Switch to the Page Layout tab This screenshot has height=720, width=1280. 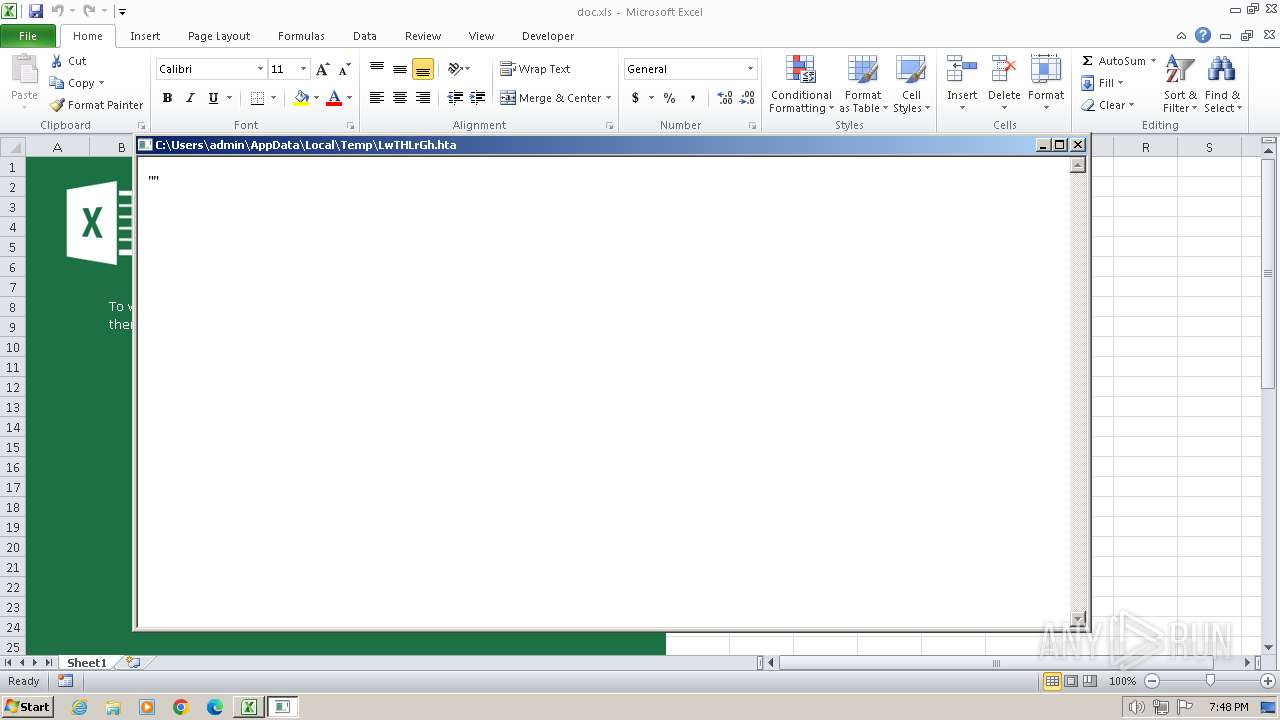pyautogui.click(x=219, y=36)
